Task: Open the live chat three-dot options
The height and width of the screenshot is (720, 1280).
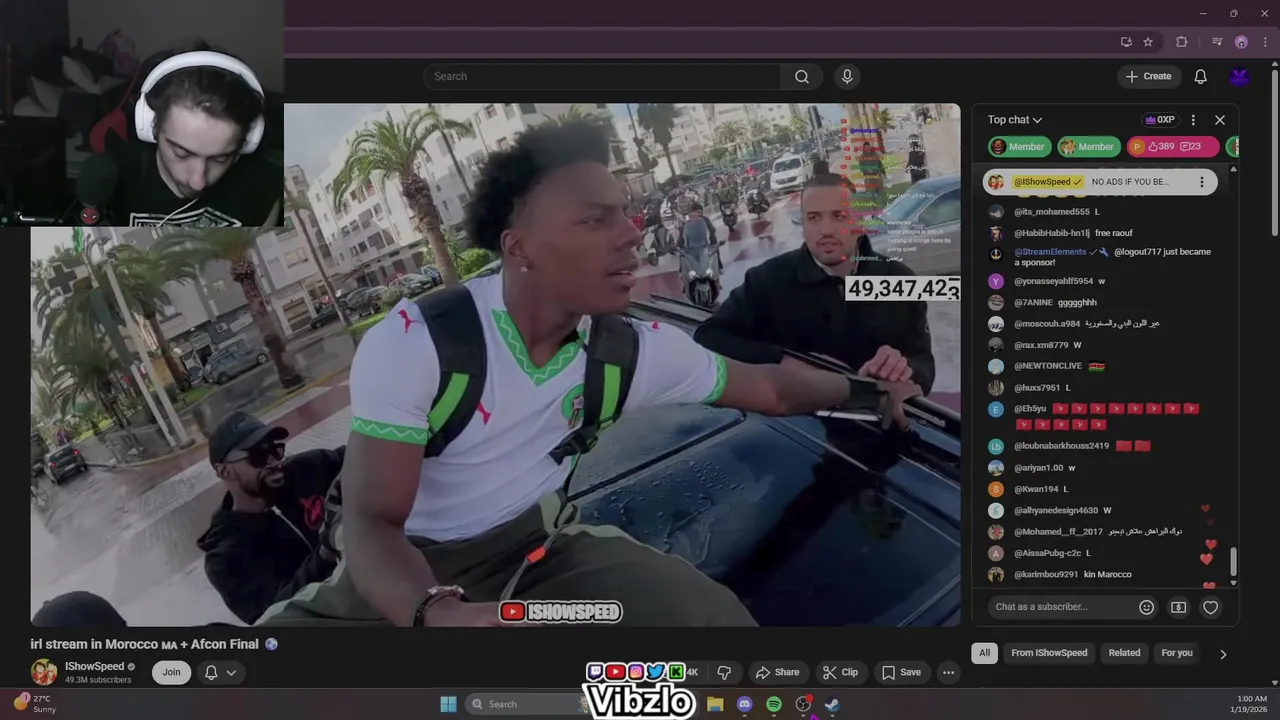Action: pos(1193,120)
